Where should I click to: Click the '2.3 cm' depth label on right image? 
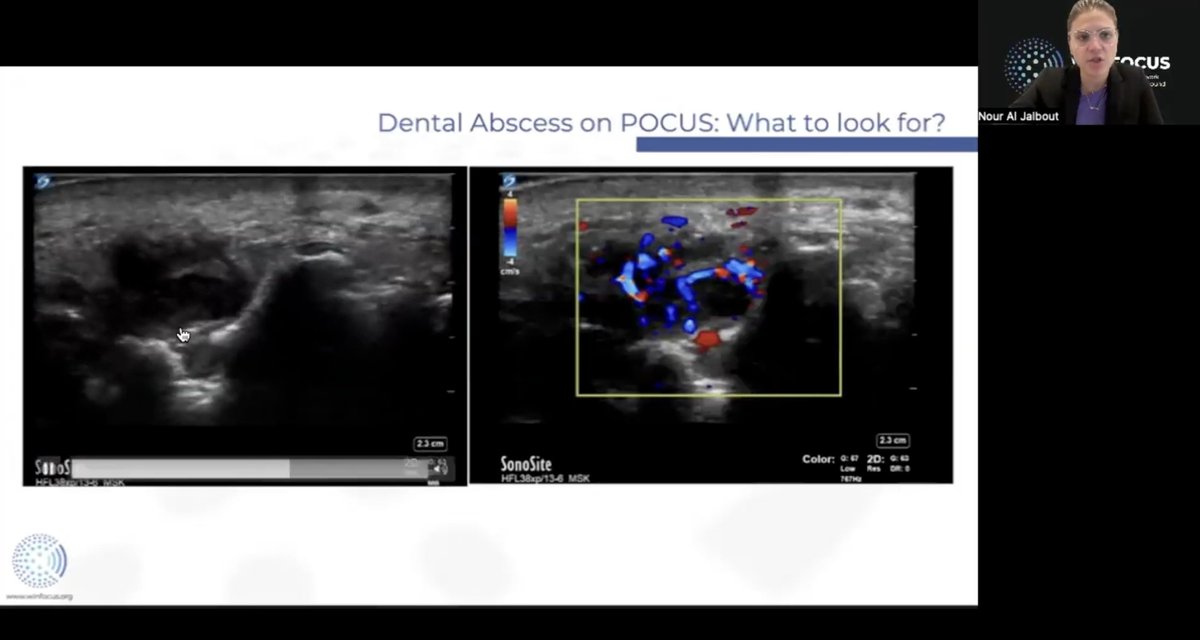[x=892, y=440]
